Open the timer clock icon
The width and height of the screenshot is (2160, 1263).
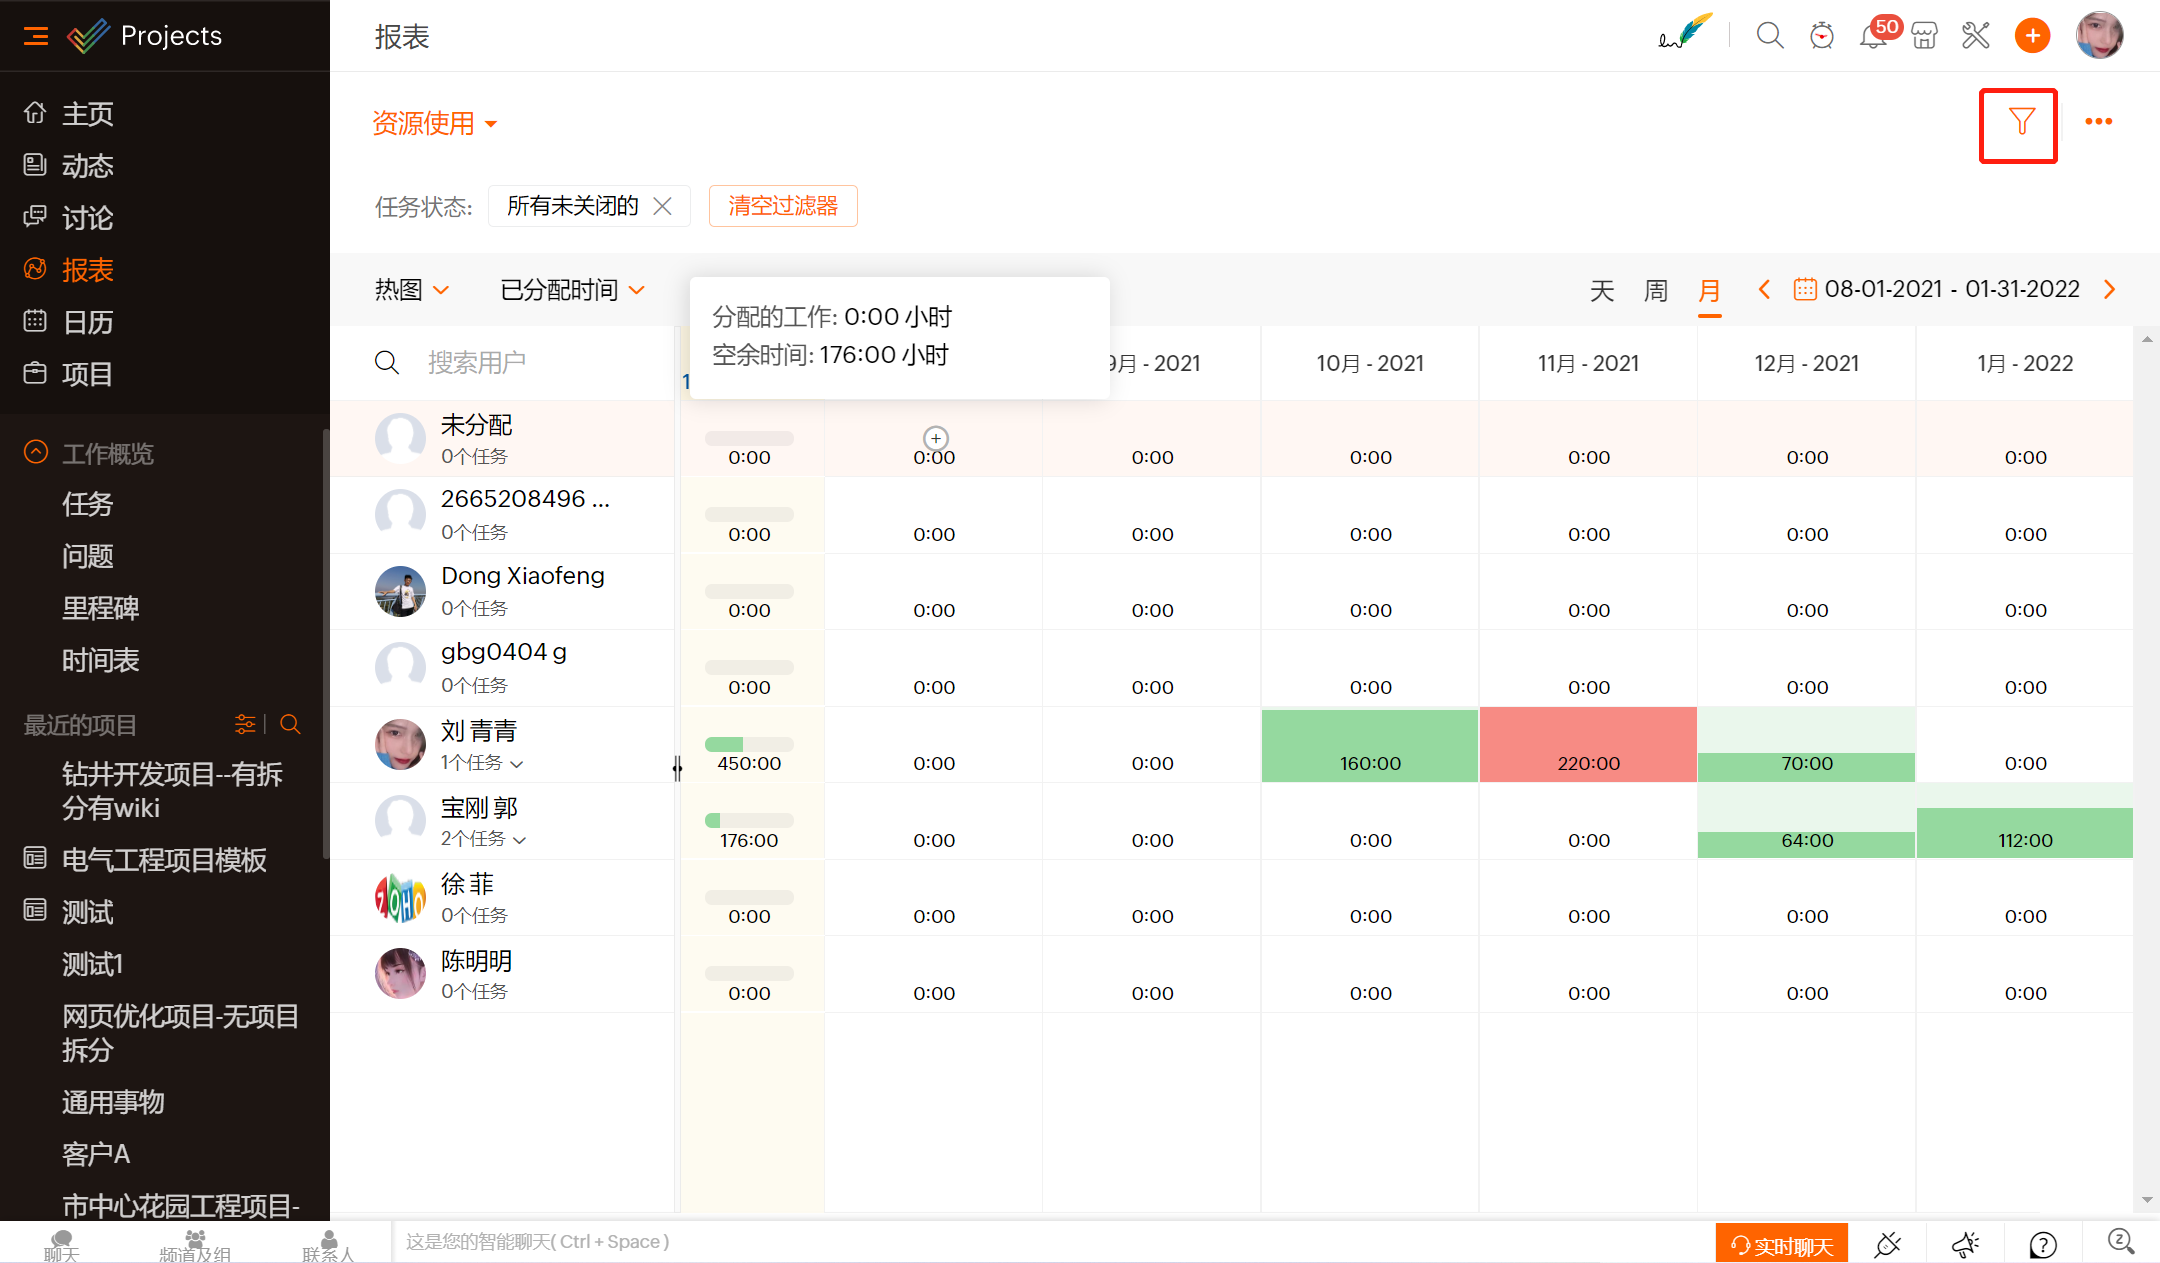tap(1821, 37)
